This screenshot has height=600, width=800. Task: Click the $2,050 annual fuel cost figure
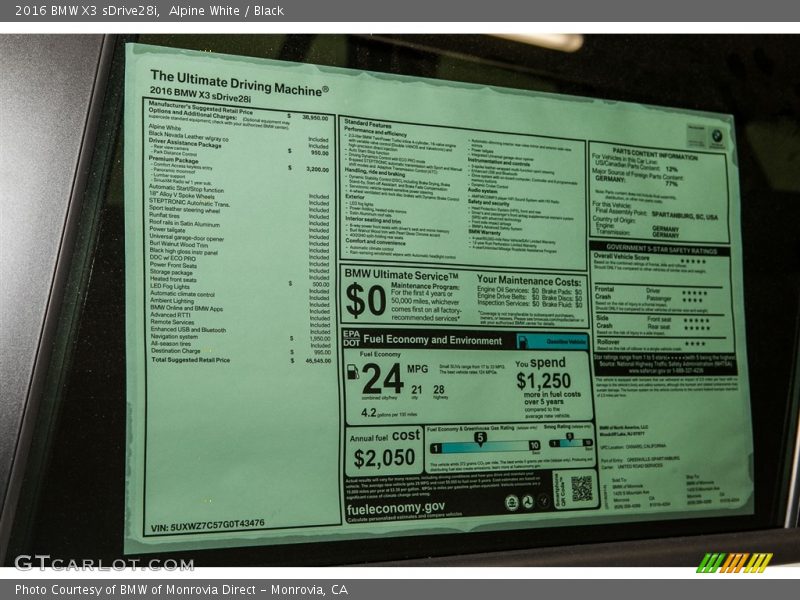(x=385, y=458)
